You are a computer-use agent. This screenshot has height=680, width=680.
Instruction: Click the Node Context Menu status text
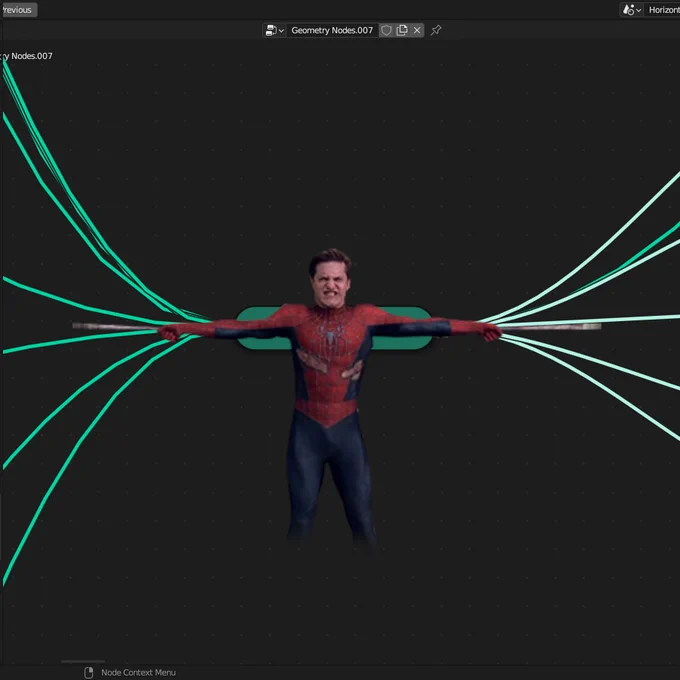[138, 672]
